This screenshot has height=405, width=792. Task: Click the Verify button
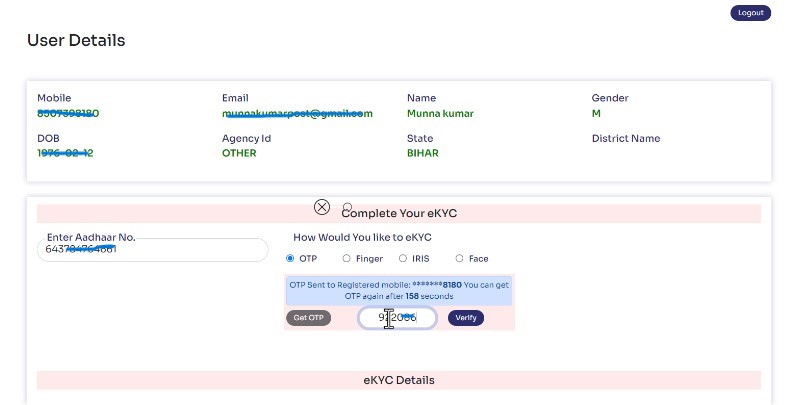point(465,318)
